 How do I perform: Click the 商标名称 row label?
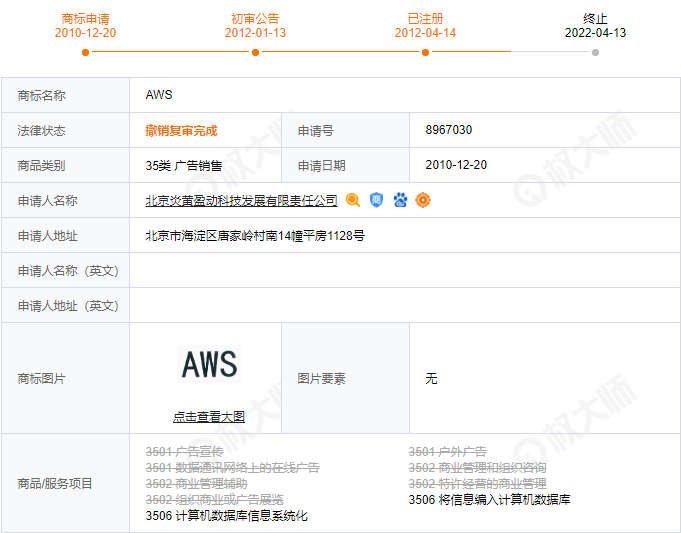[41, 96]
